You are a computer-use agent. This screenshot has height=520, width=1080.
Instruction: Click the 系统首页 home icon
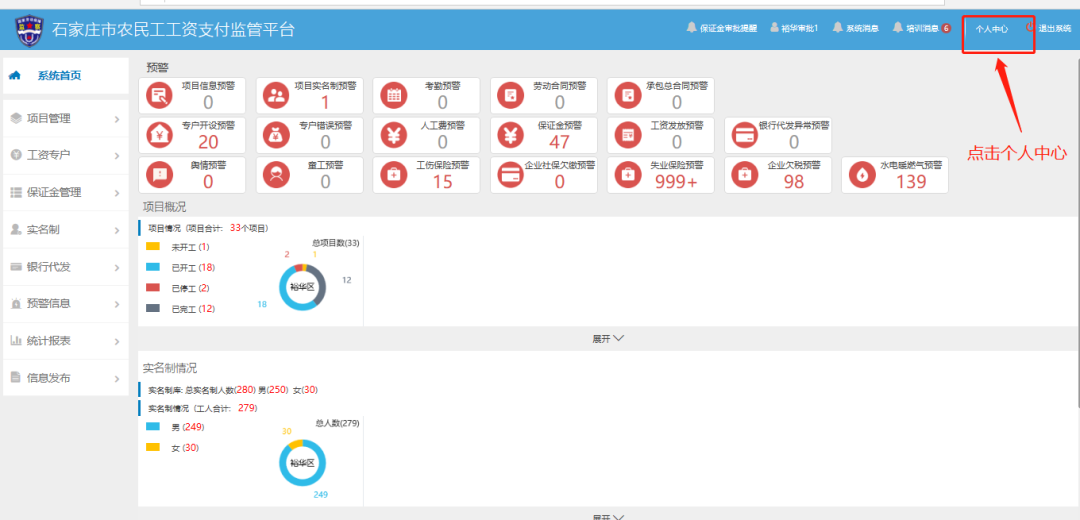click(x=14, y=76)
